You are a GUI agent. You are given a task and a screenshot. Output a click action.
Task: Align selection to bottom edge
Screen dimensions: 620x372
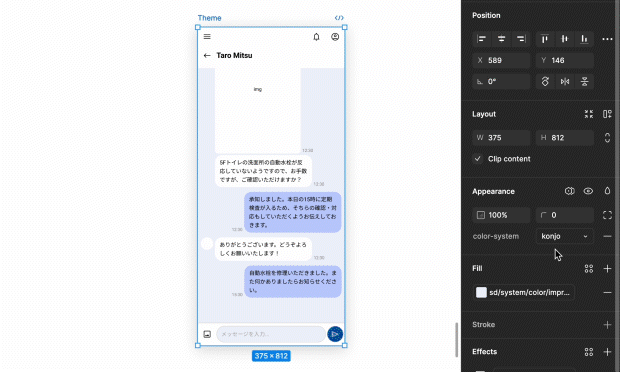(x=584, y=39)
